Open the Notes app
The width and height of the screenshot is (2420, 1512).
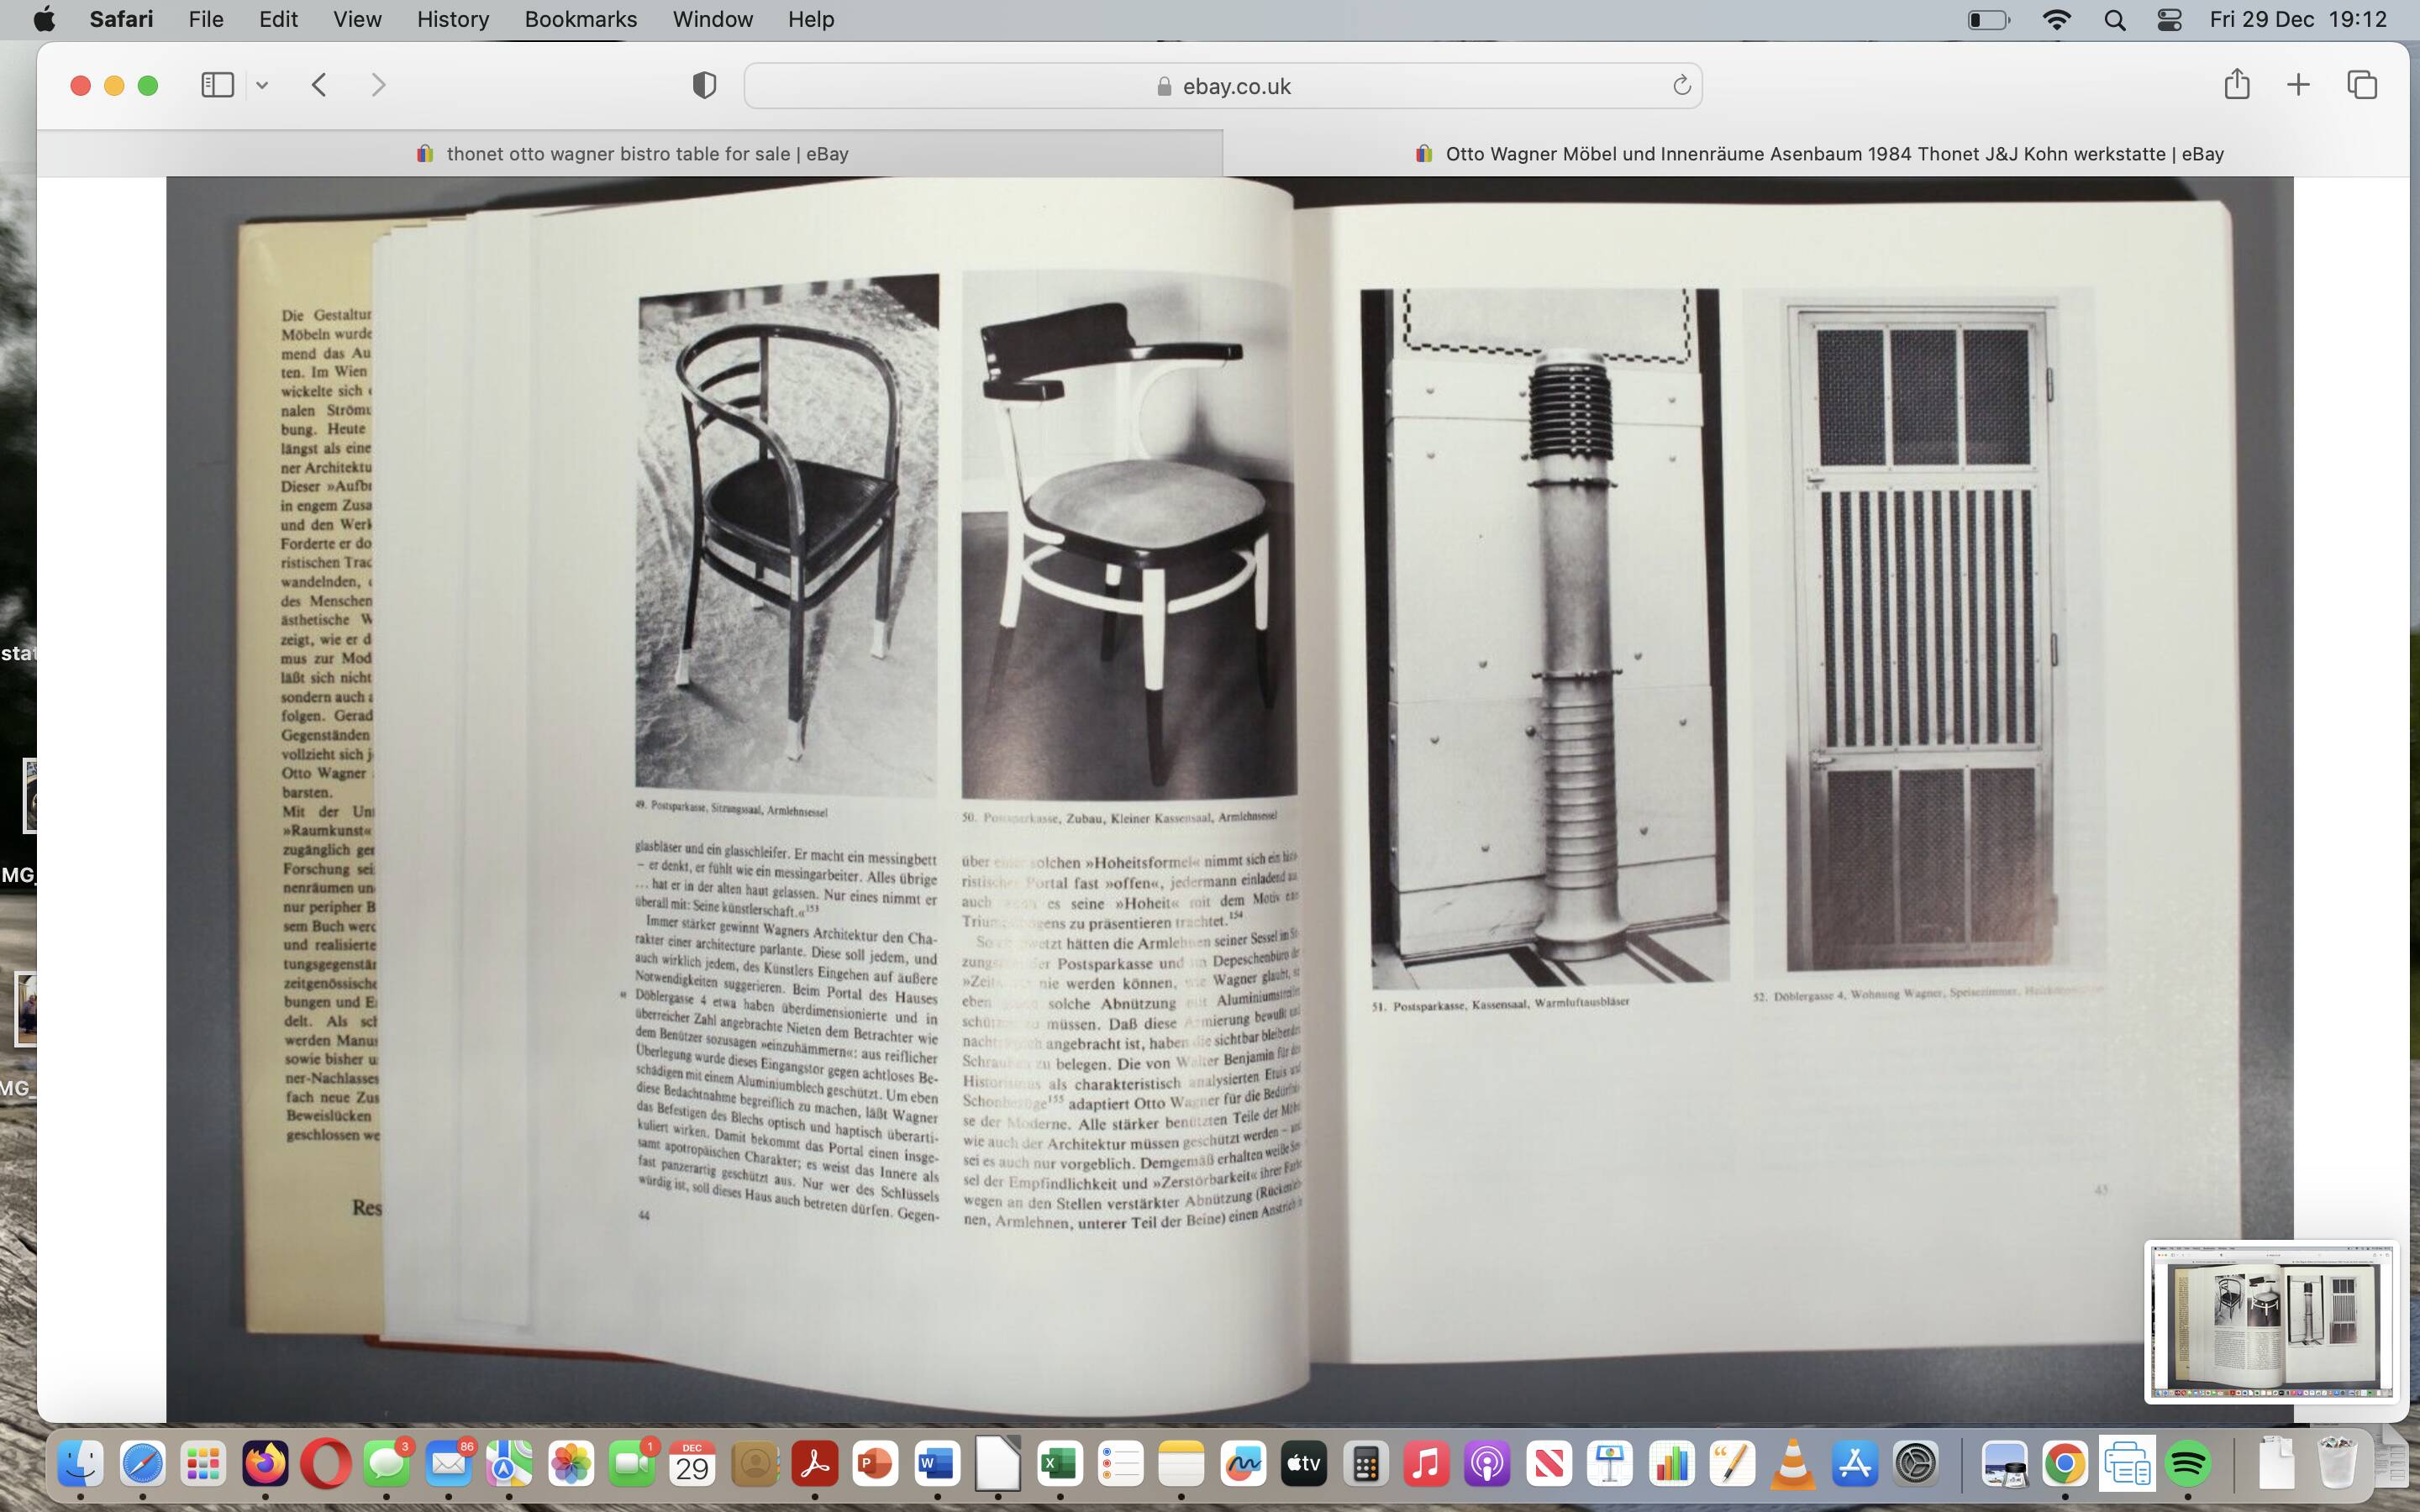click(x=1182, y=1465)
